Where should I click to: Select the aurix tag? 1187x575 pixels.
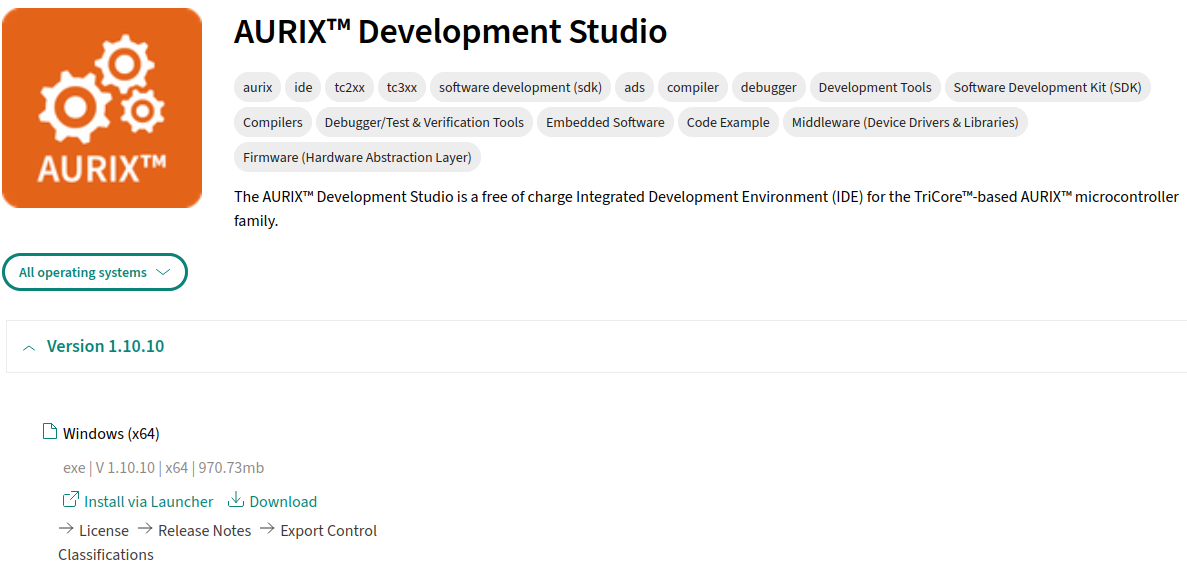(x=257, y=87)
